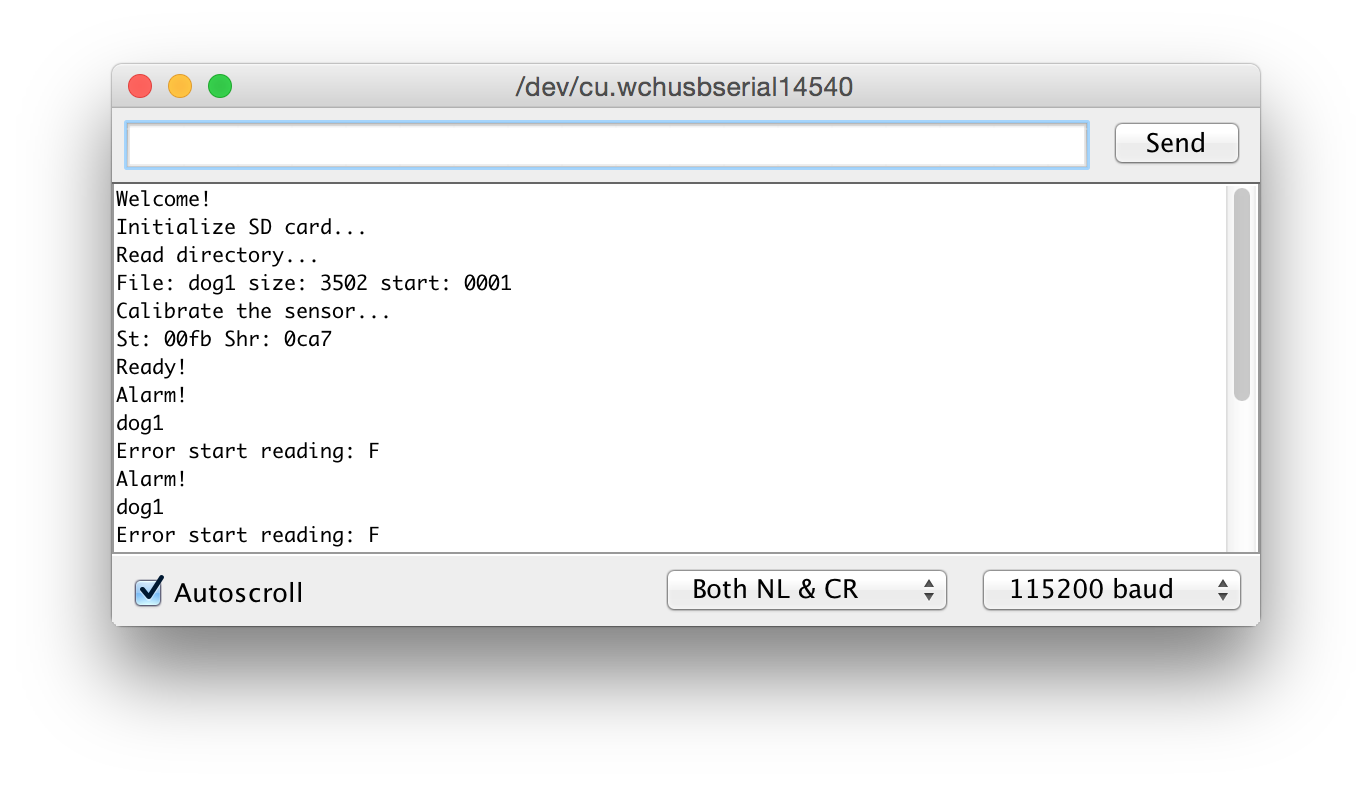Zoom window with the green button
This screenshot has width=1372, height=786.
click(x=220, y=87)
